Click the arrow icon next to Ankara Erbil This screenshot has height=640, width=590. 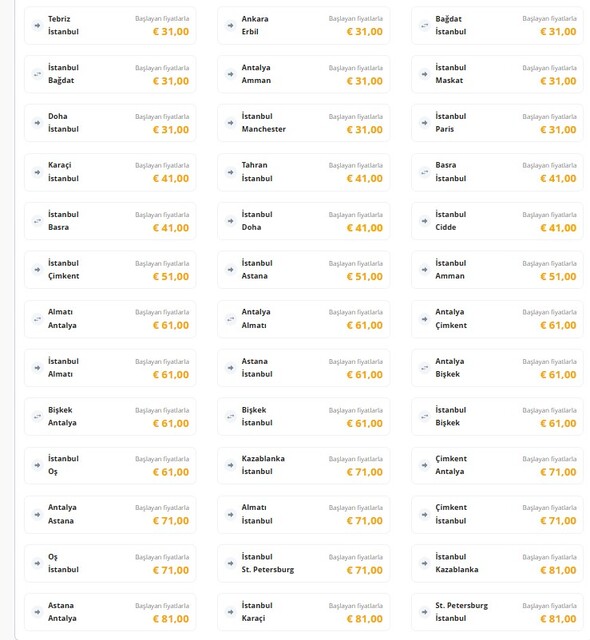231,25
